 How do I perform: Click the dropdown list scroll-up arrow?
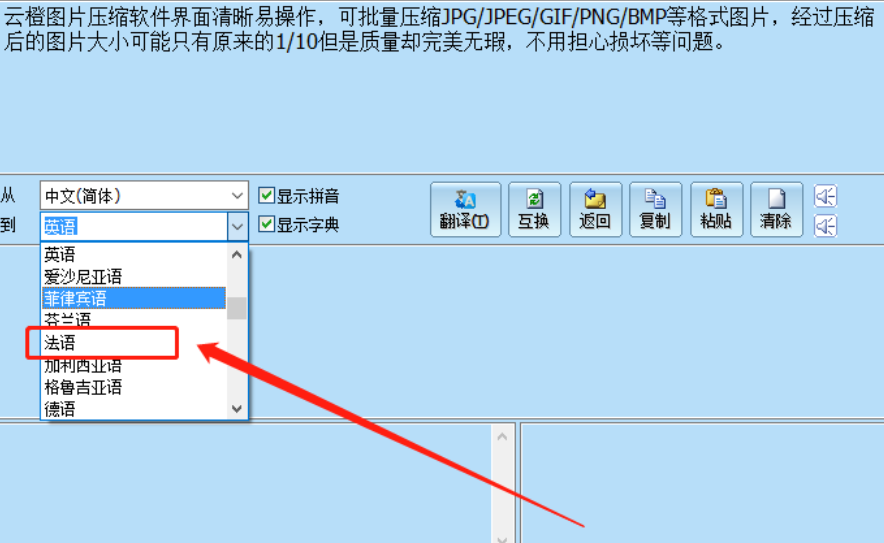click(237, 254)
